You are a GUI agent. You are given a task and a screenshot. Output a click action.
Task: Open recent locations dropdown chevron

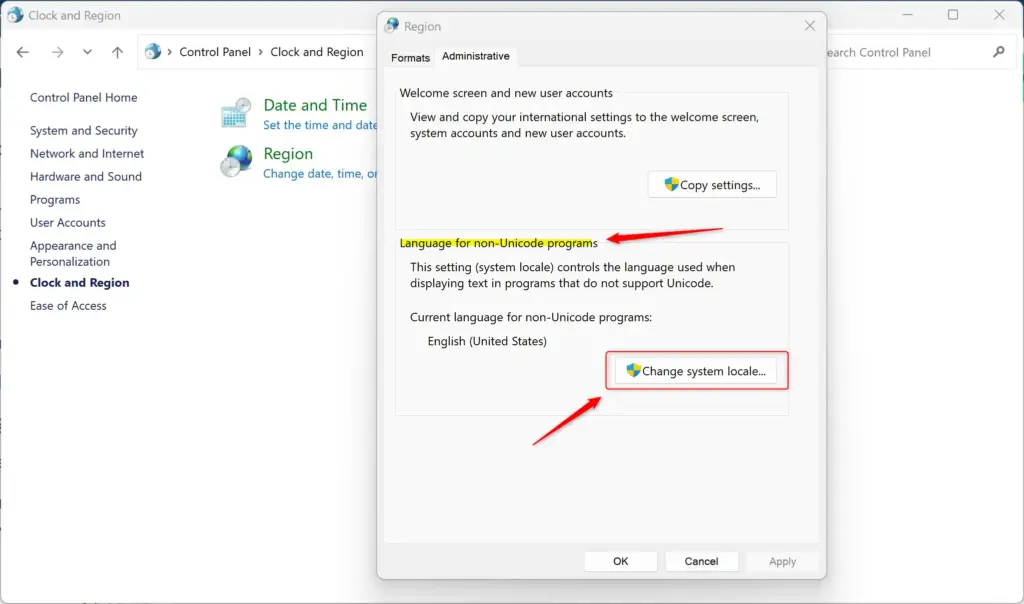pos(87,52)
